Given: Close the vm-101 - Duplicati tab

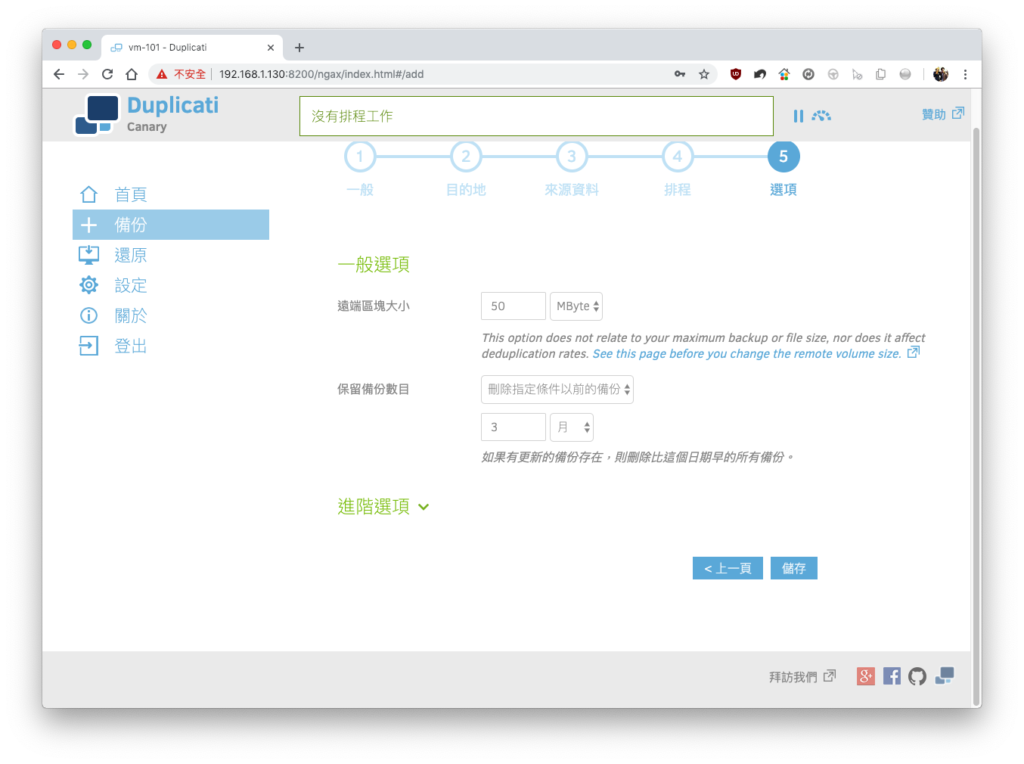Looking at the screenshot, I should coord(270,48).
